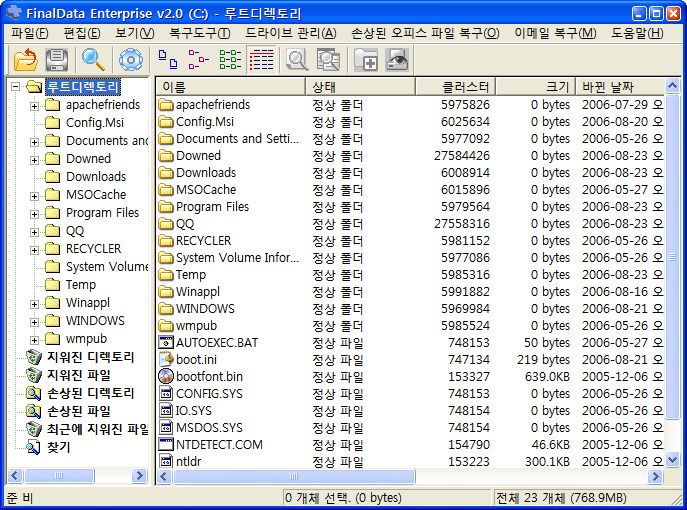This screenshot has width=687, height=510.
Task: Click the Open folder toolbar icon
Action: point(25,60)
